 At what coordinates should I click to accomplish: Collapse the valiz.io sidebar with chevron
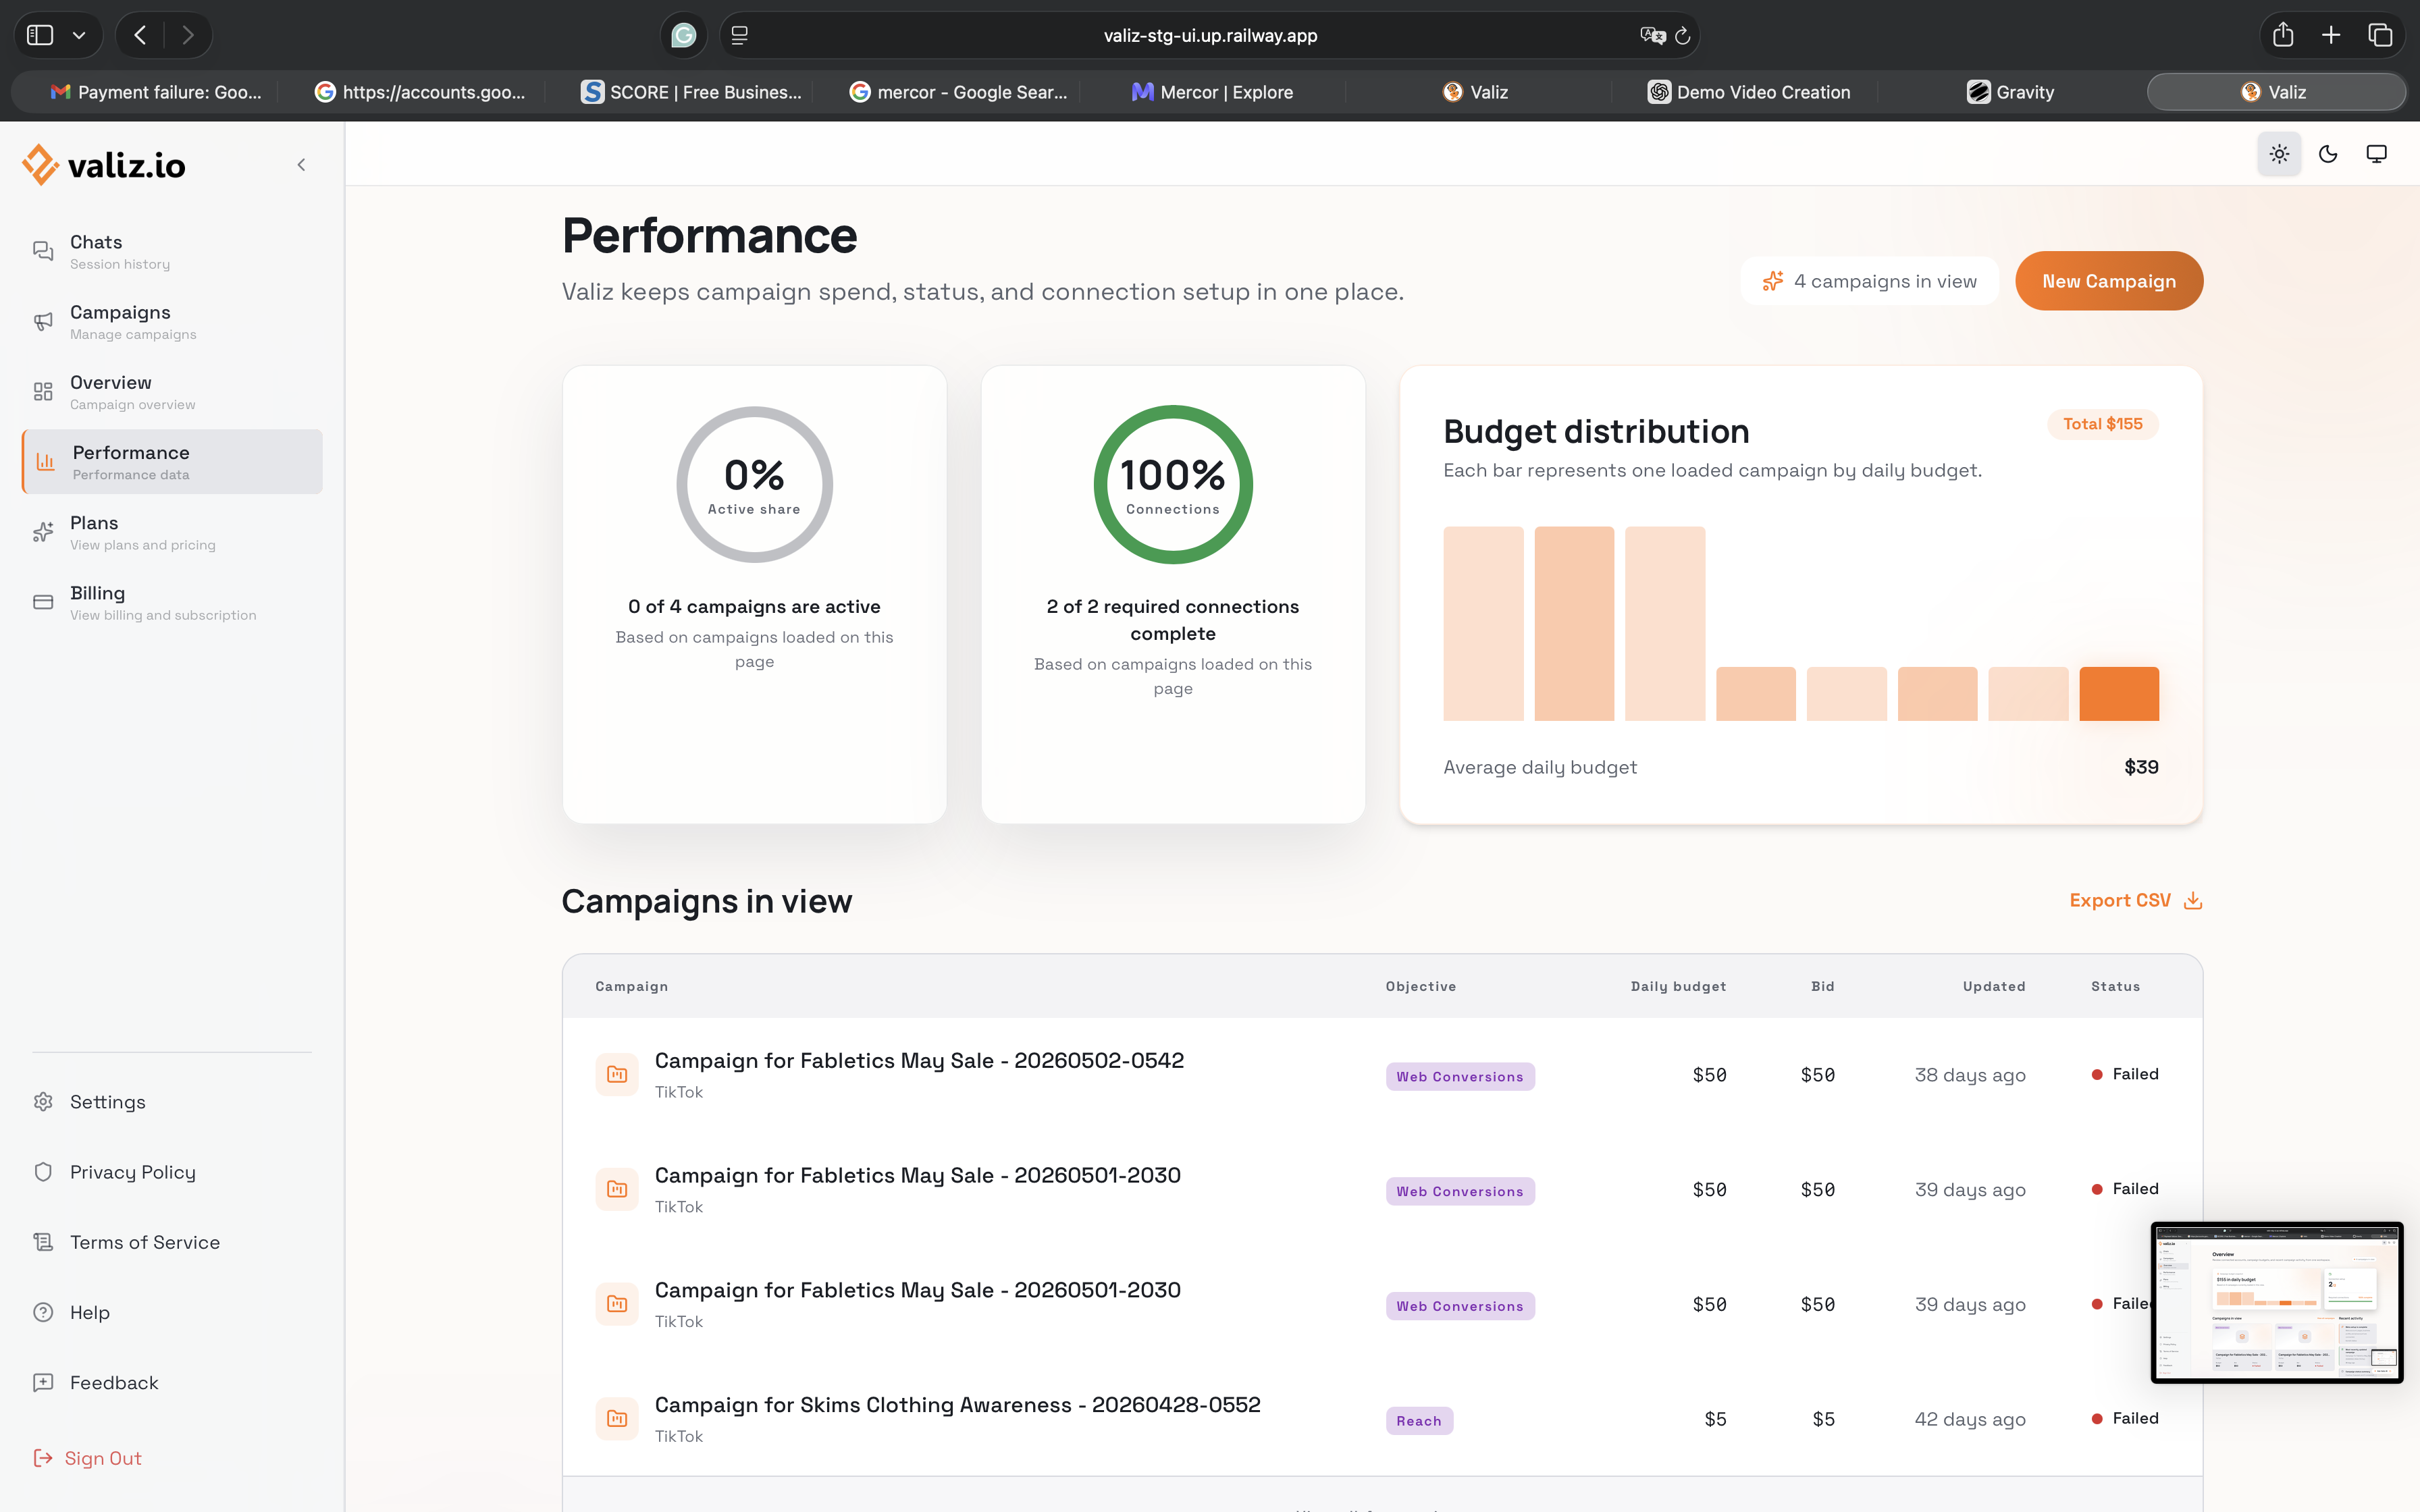click(x=301, y=165)
